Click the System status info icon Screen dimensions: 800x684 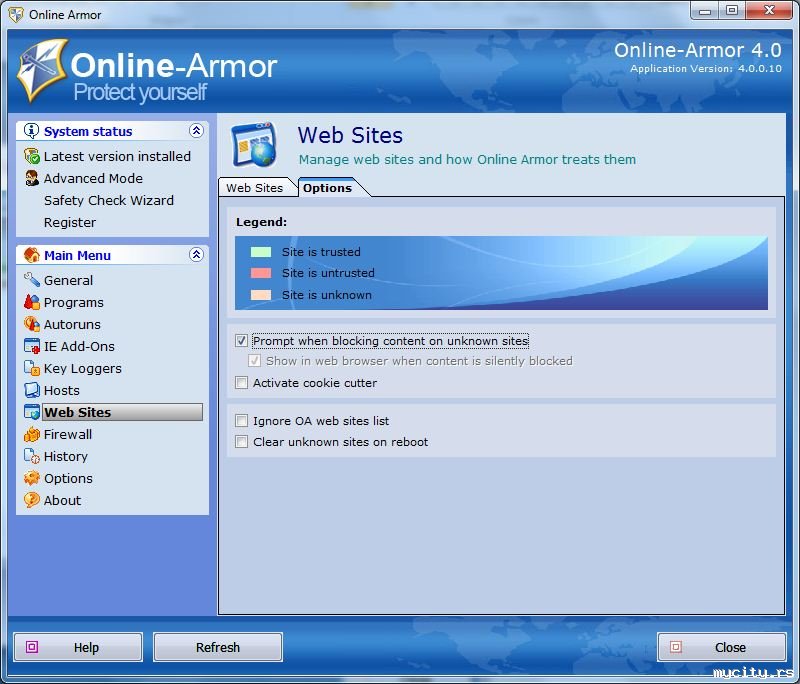click(x=31, y=131)
